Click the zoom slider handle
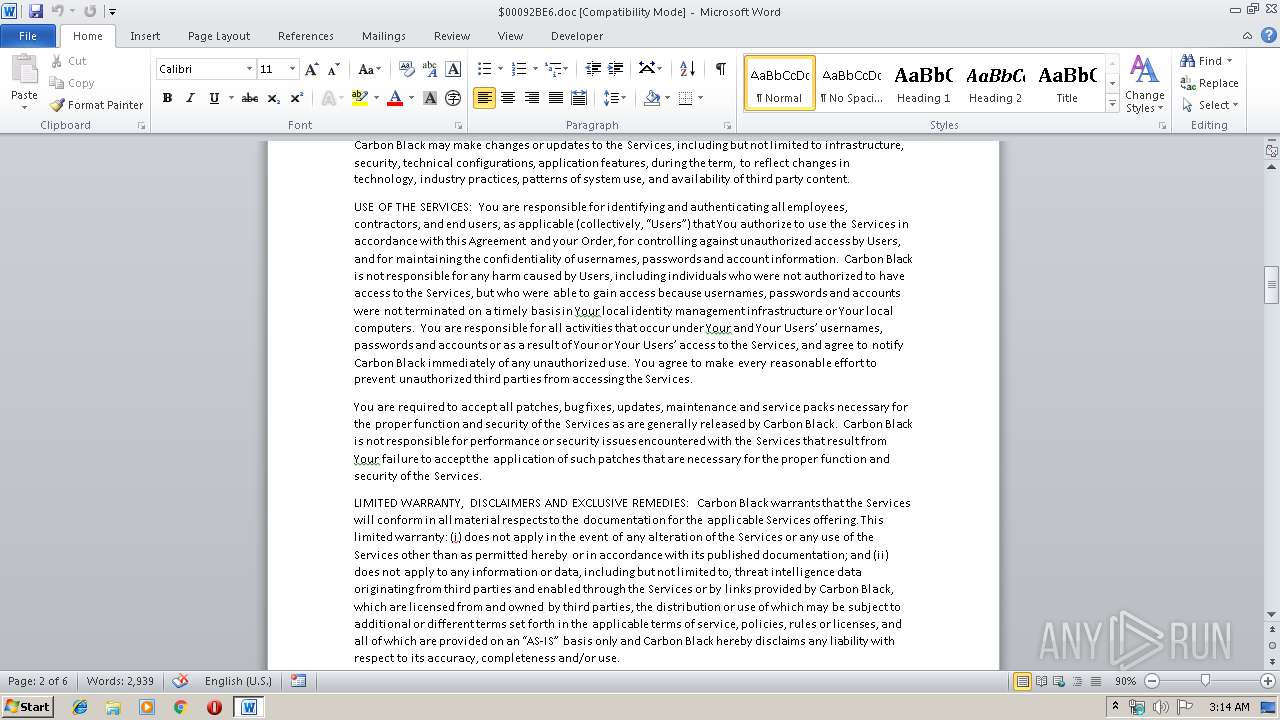 point(1205,681)
